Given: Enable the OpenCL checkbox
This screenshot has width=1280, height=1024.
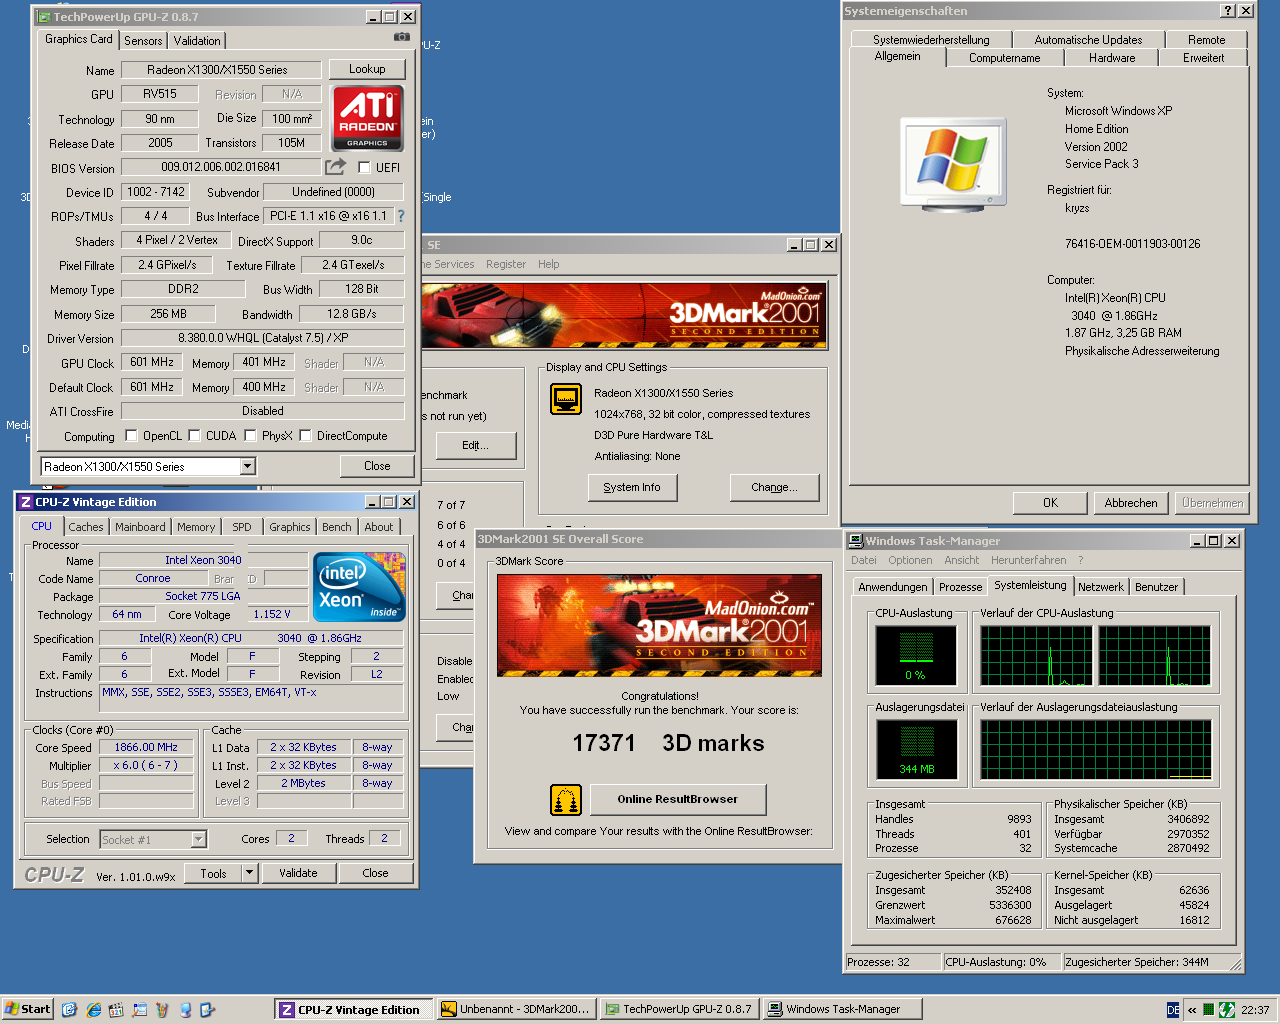Looking at the screenshot, I should (131, 435).
